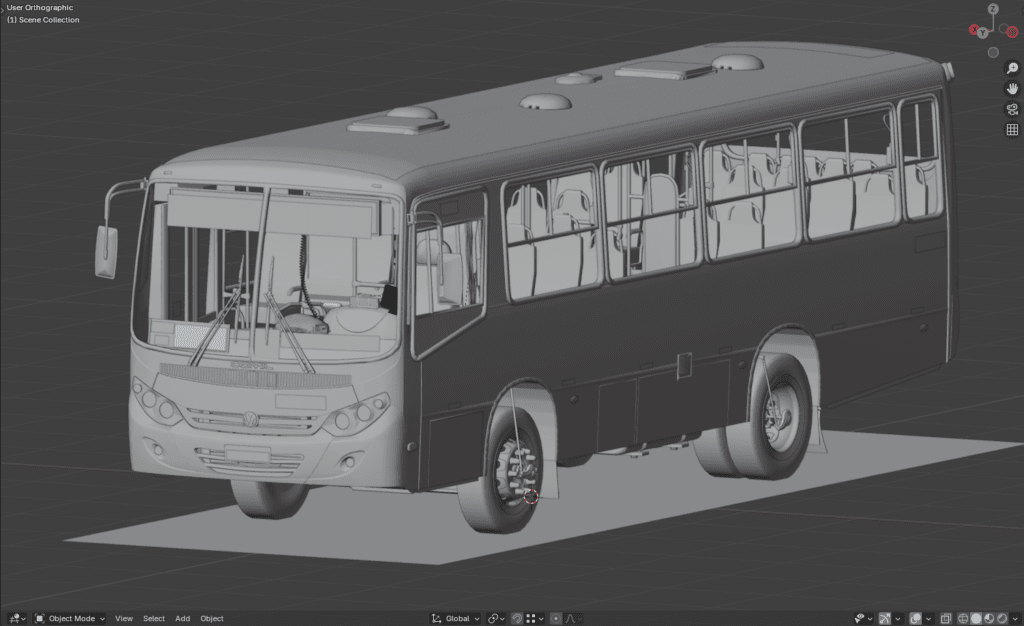
Task: Expand the editor type selector dropdown
Action: pyautogui.click(x=16, y=618)
